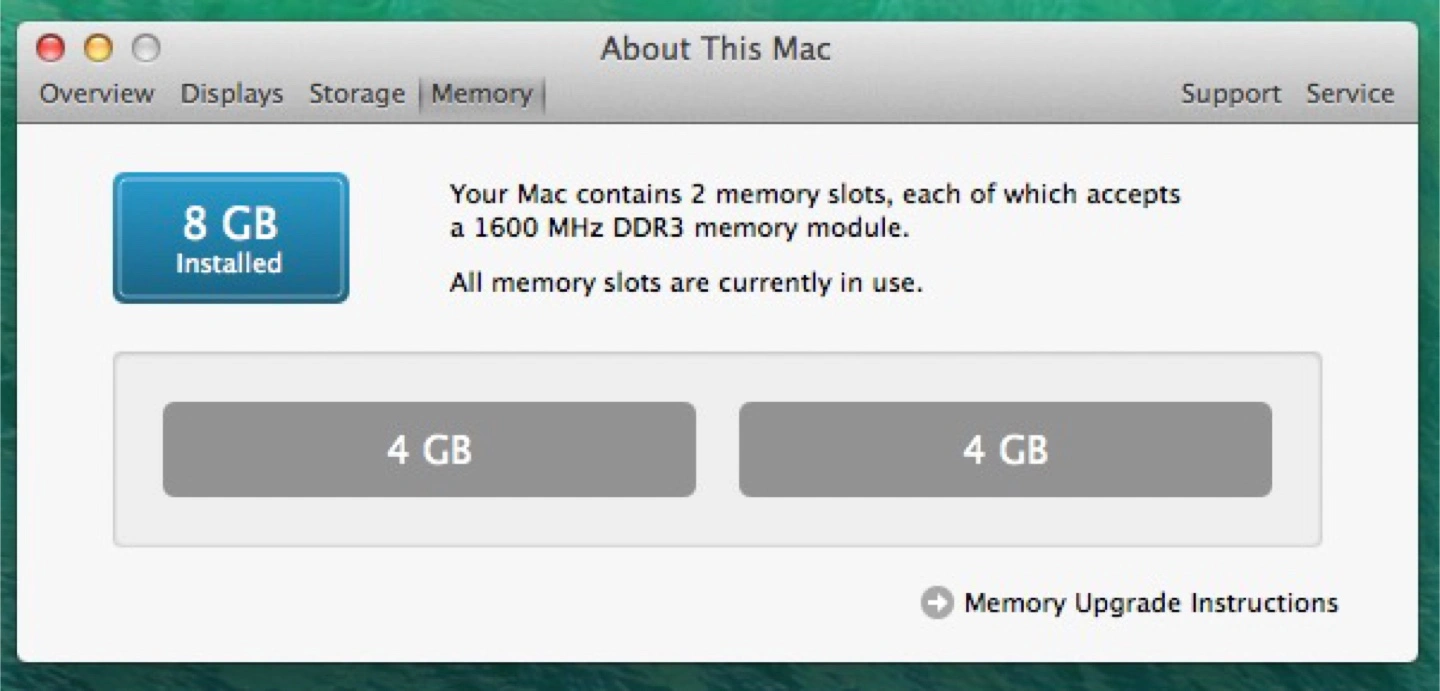The height and width of the screenshot is (691, 1440).
Task: Switch to the Overview tab
Action: [x=97, y=94]
